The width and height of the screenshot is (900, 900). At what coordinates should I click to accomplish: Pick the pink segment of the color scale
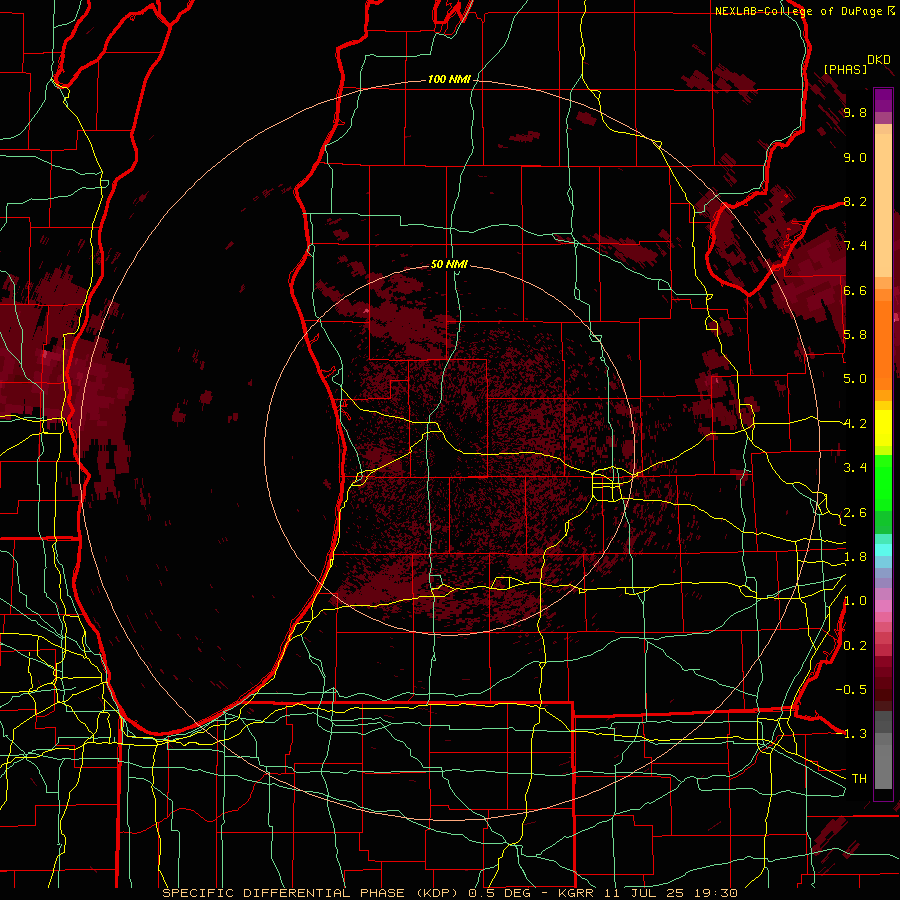(x=883, y=606)
